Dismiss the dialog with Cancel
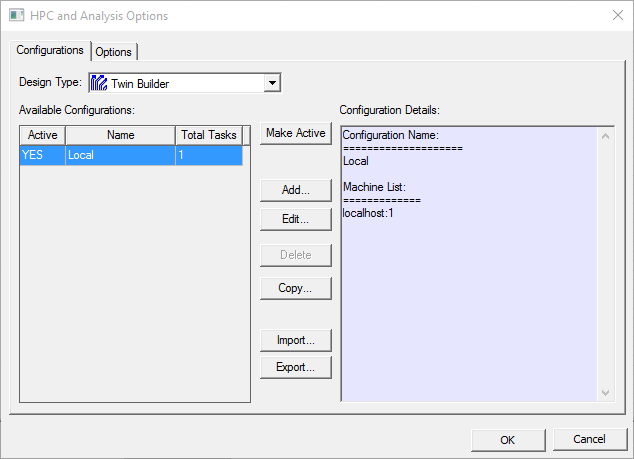The width and height of the screenshot is (634, 459). [x=590, y=439]
